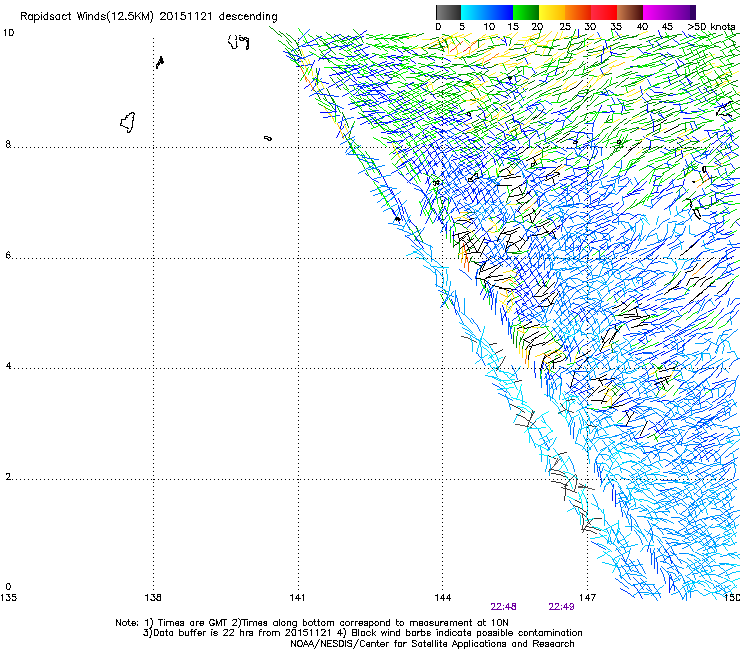
Task: Click the longitude 135 axis label
Action: tap(8, 598)
